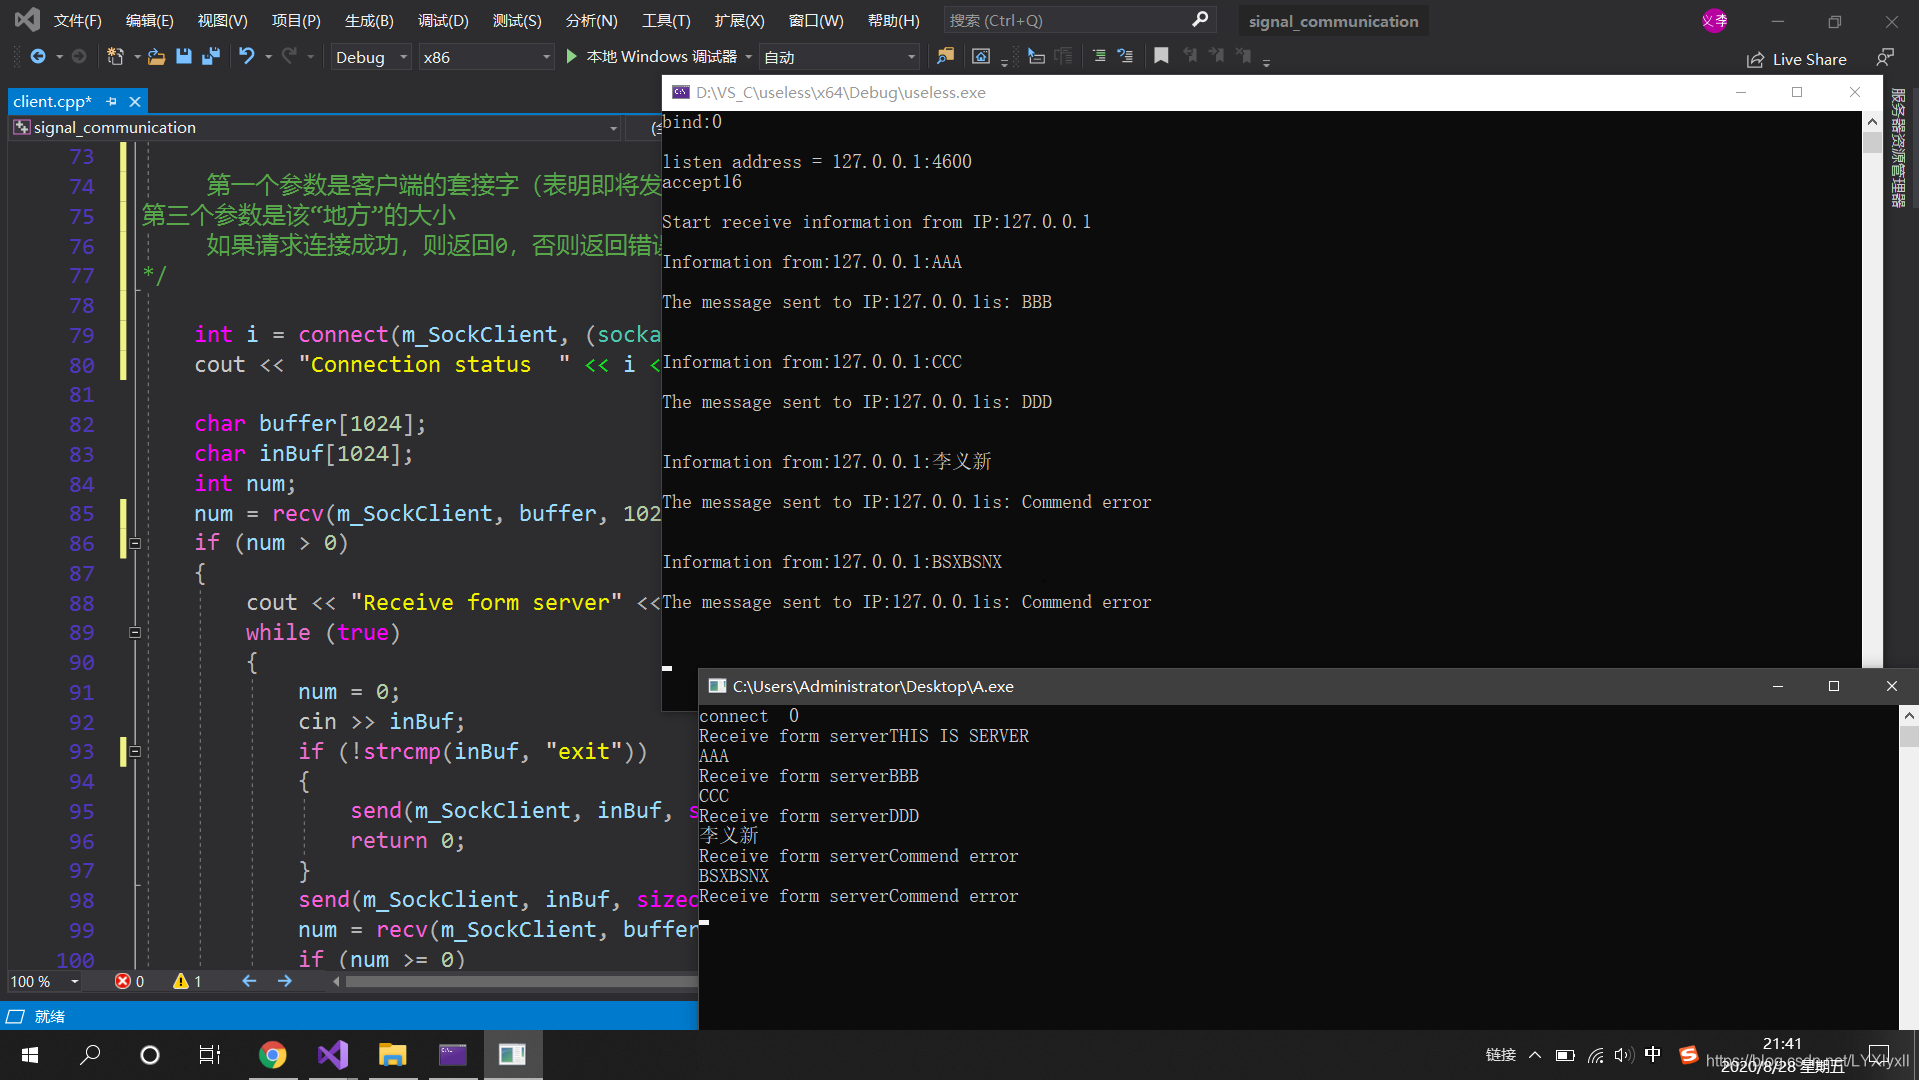Screen dimensions: 1919x1080
Task: Pin the client.cpp tab
Action: tap(111, 102)
